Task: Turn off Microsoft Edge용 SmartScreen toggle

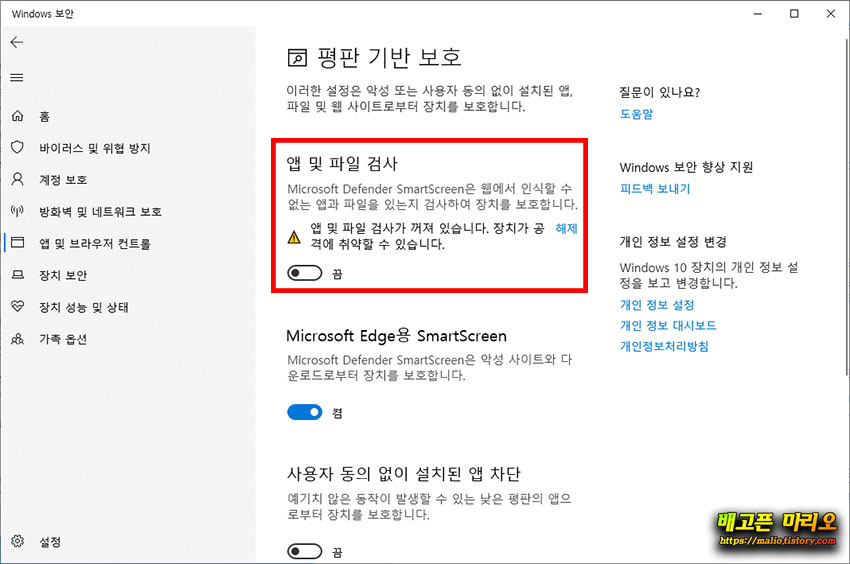Action: [304, 413]
